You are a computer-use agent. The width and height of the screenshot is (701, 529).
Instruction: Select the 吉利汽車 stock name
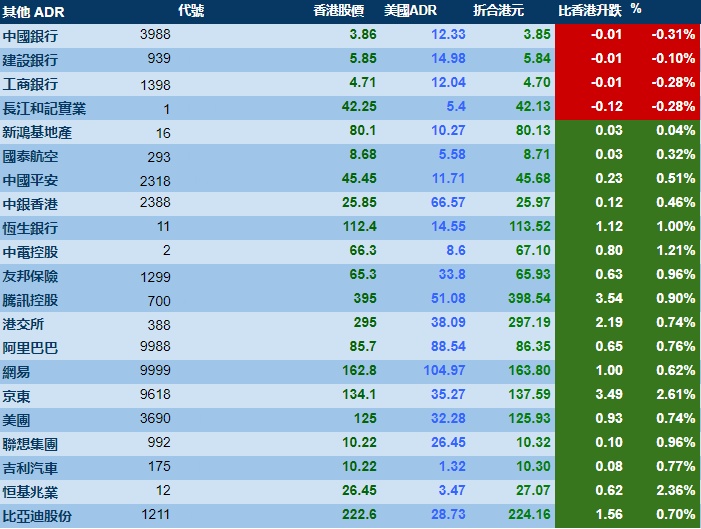coord(30,468)
